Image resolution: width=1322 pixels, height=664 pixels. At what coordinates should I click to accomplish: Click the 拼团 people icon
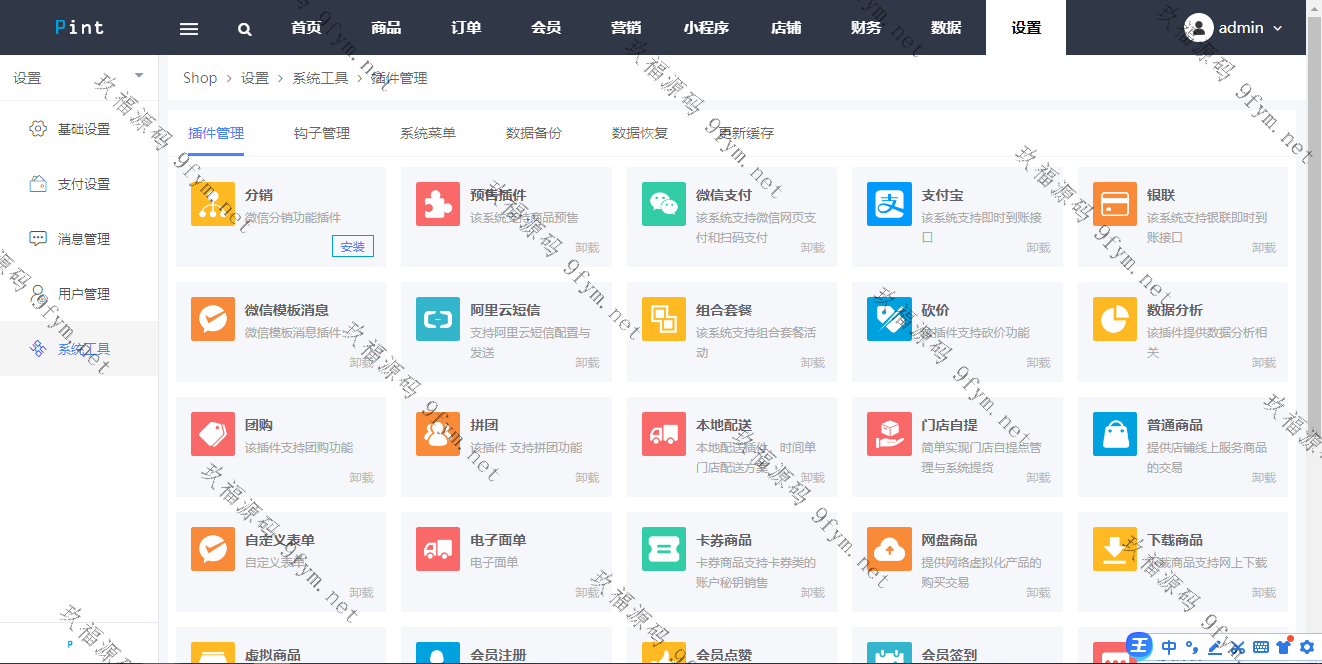click(438, 434)
